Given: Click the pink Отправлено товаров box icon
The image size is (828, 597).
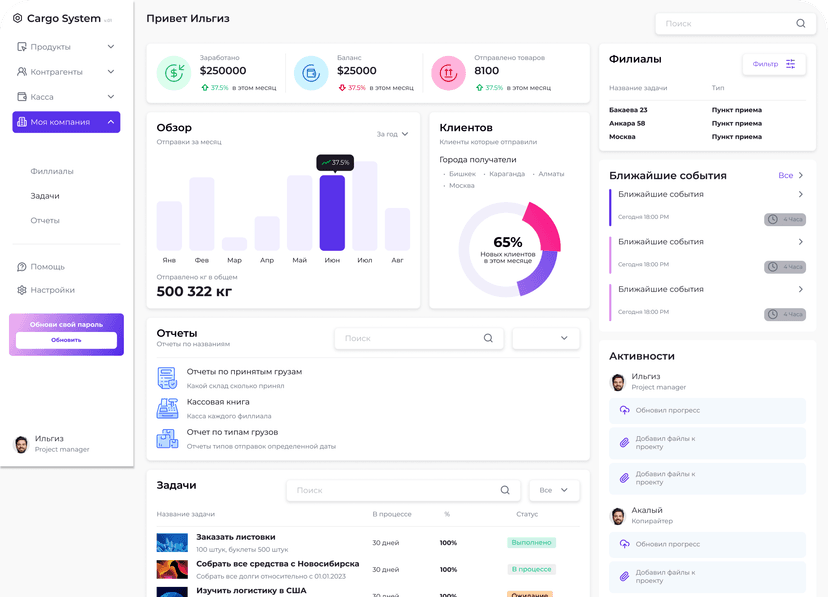Looking at the screenshot, I should pyautogui.click(x=448, y=73).
